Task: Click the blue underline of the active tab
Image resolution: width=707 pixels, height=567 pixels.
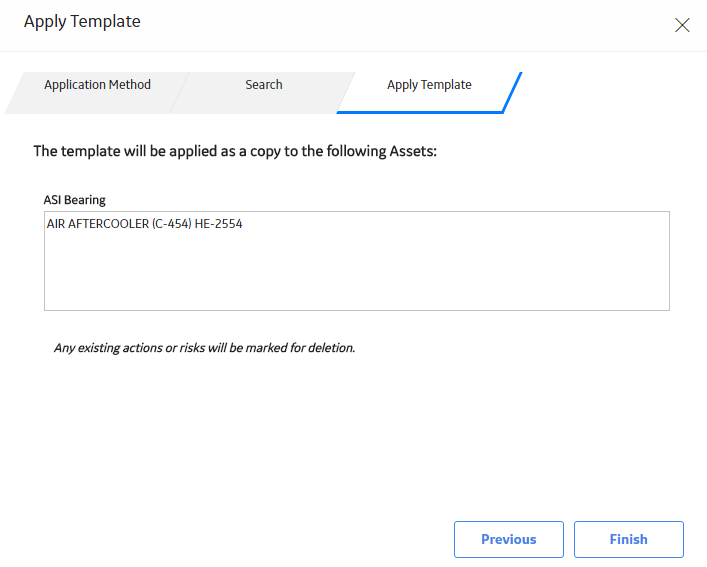Action: click(419, 112)
